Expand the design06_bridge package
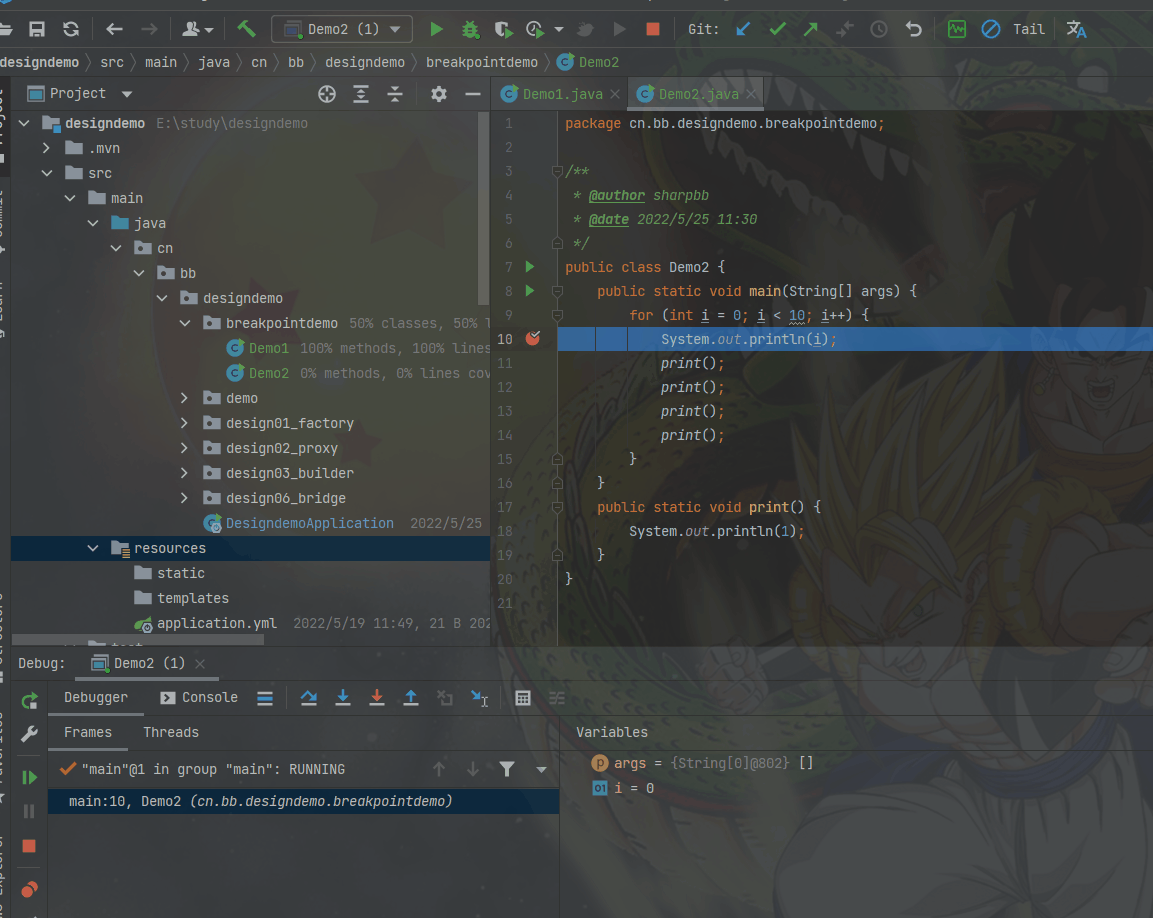This screenshot has width=1153, height=918. (x=185, y=499)
